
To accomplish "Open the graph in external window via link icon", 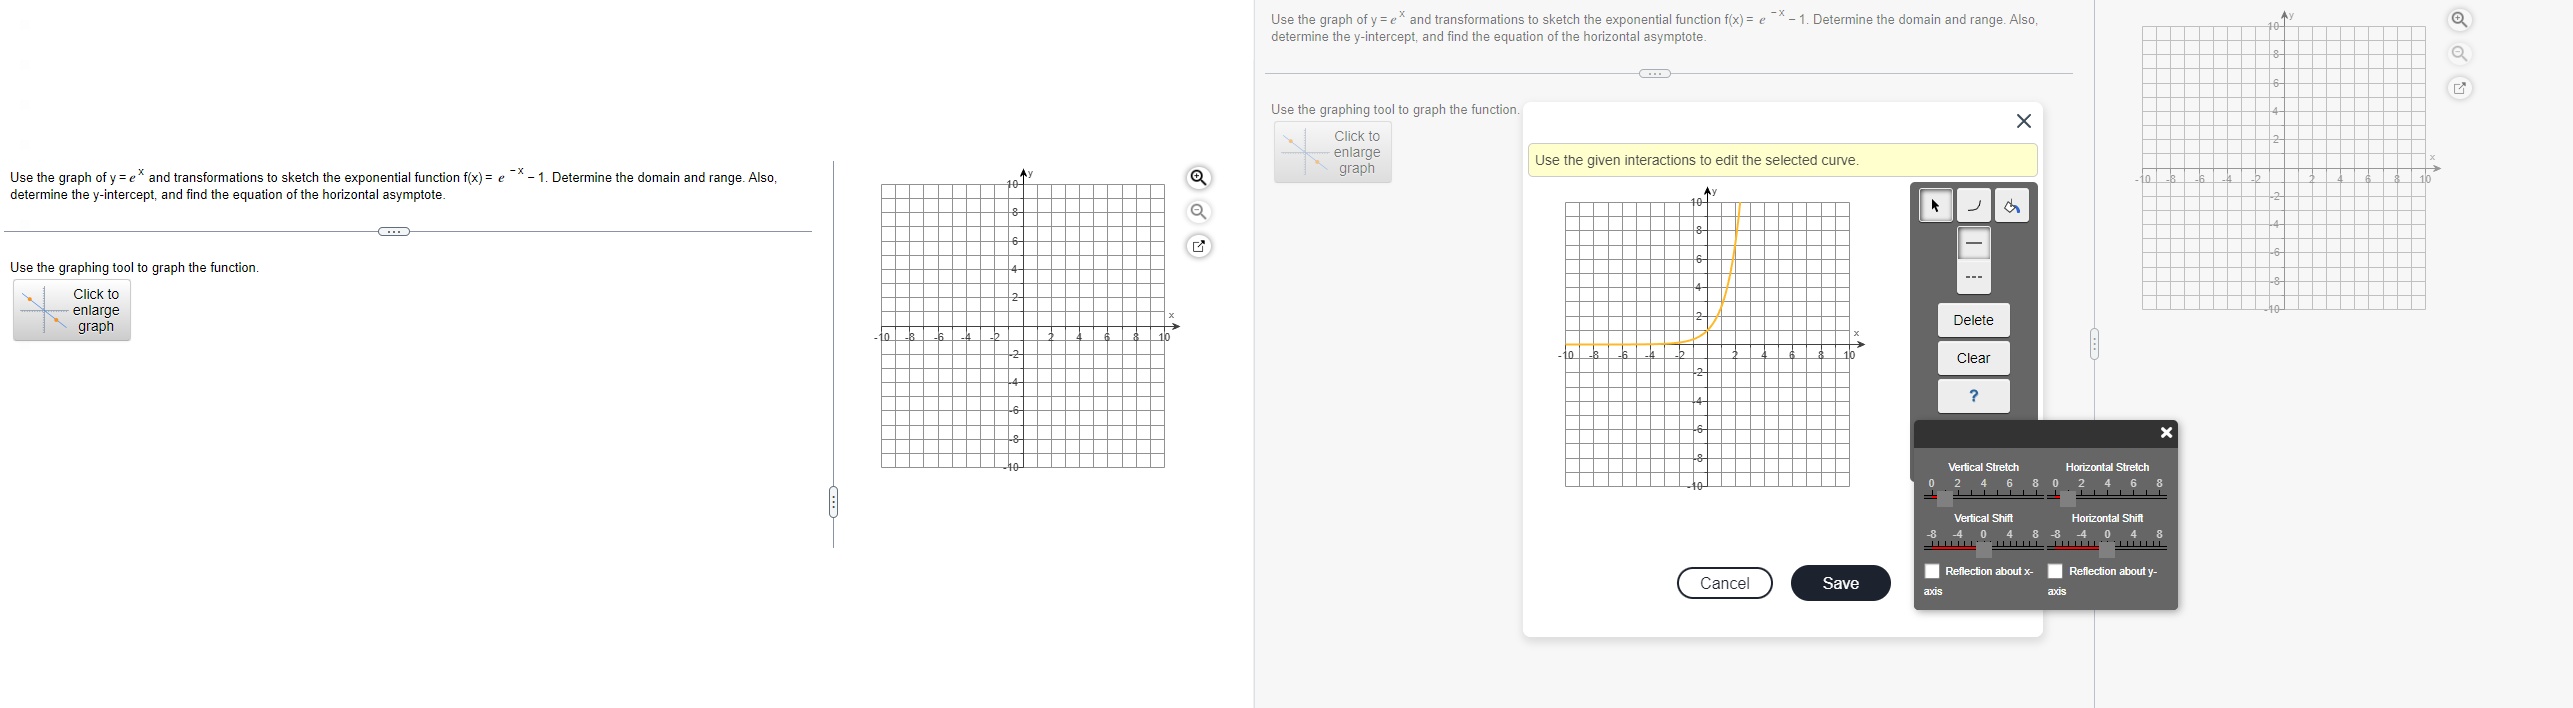I will point(1198,246).
